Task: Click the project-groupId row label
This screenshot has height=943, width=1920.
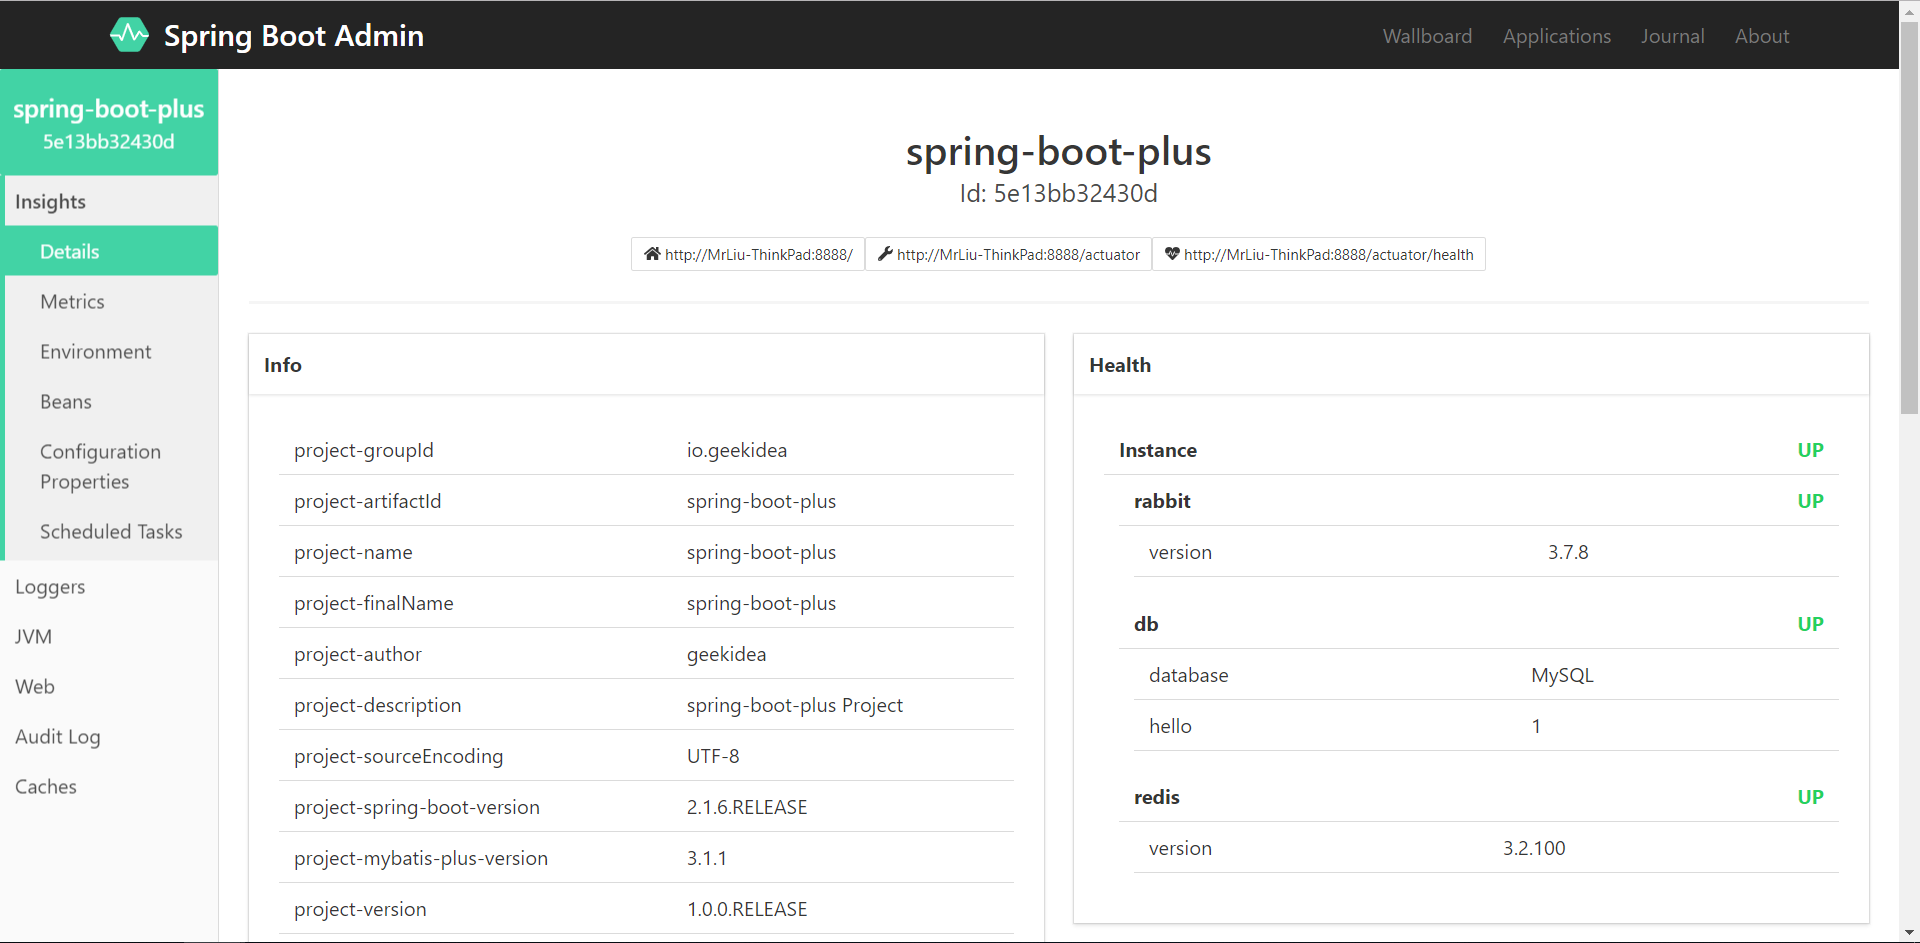Action: [x=364, y=450]
